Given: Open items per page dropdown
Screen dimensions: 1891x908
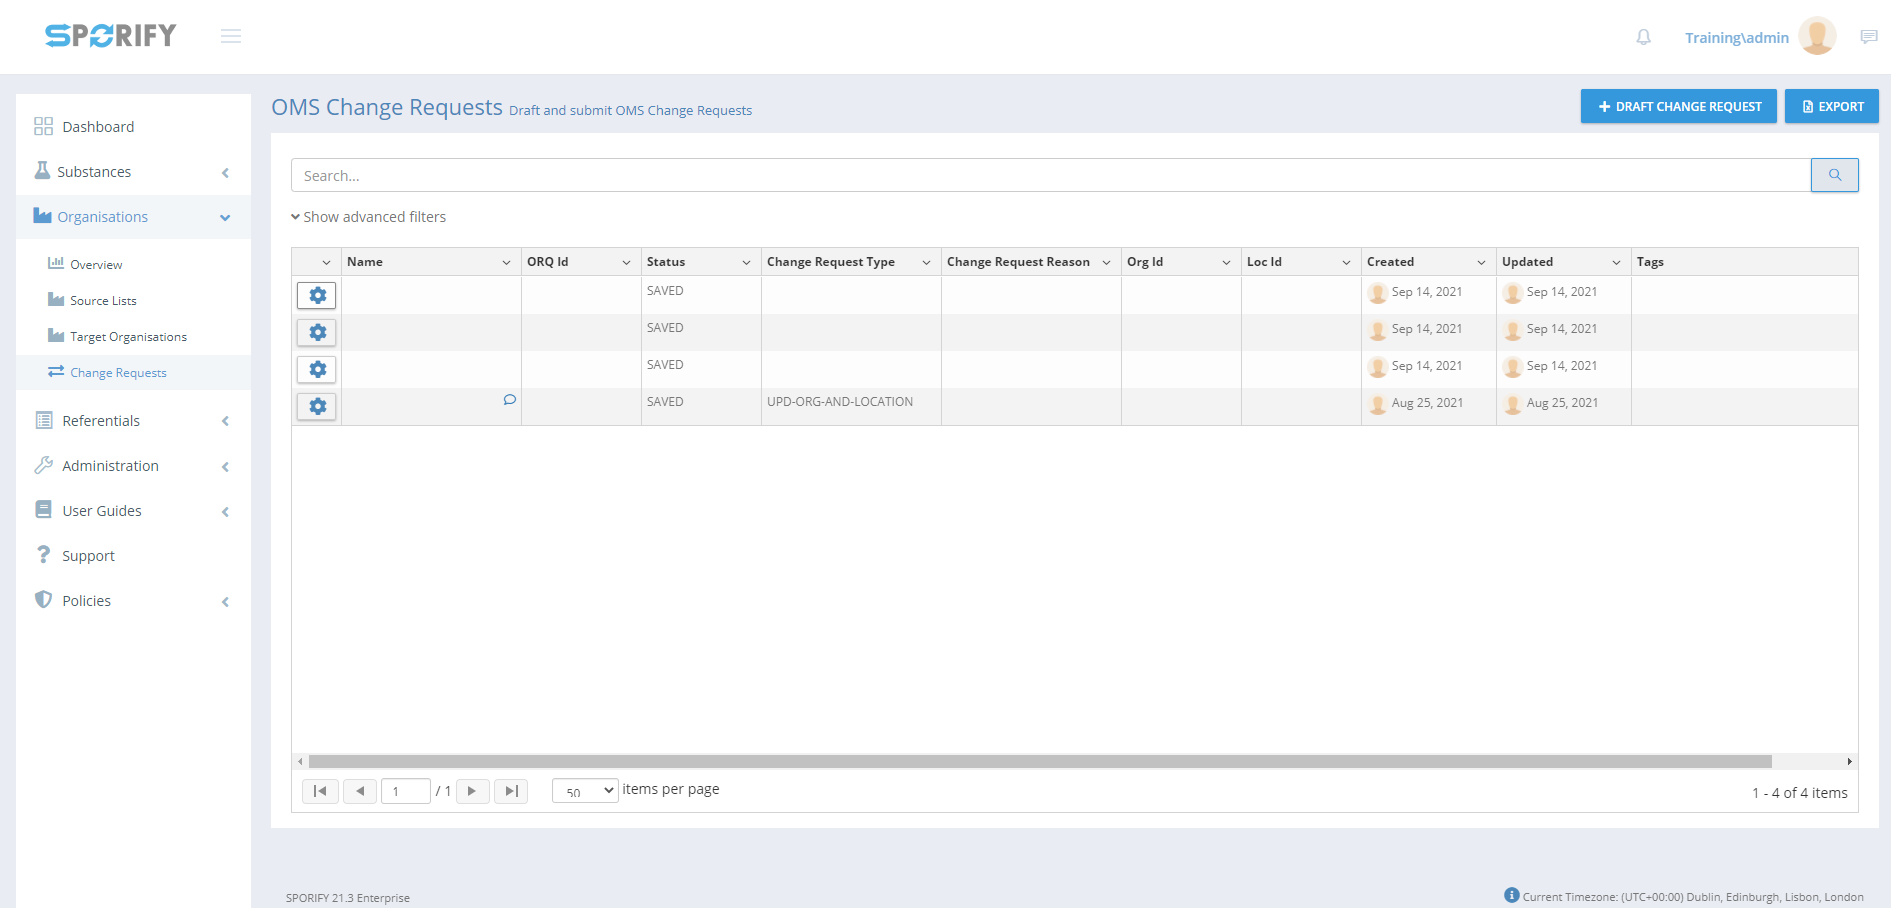Looking at the screenshot, I should [x=585, y=791].
